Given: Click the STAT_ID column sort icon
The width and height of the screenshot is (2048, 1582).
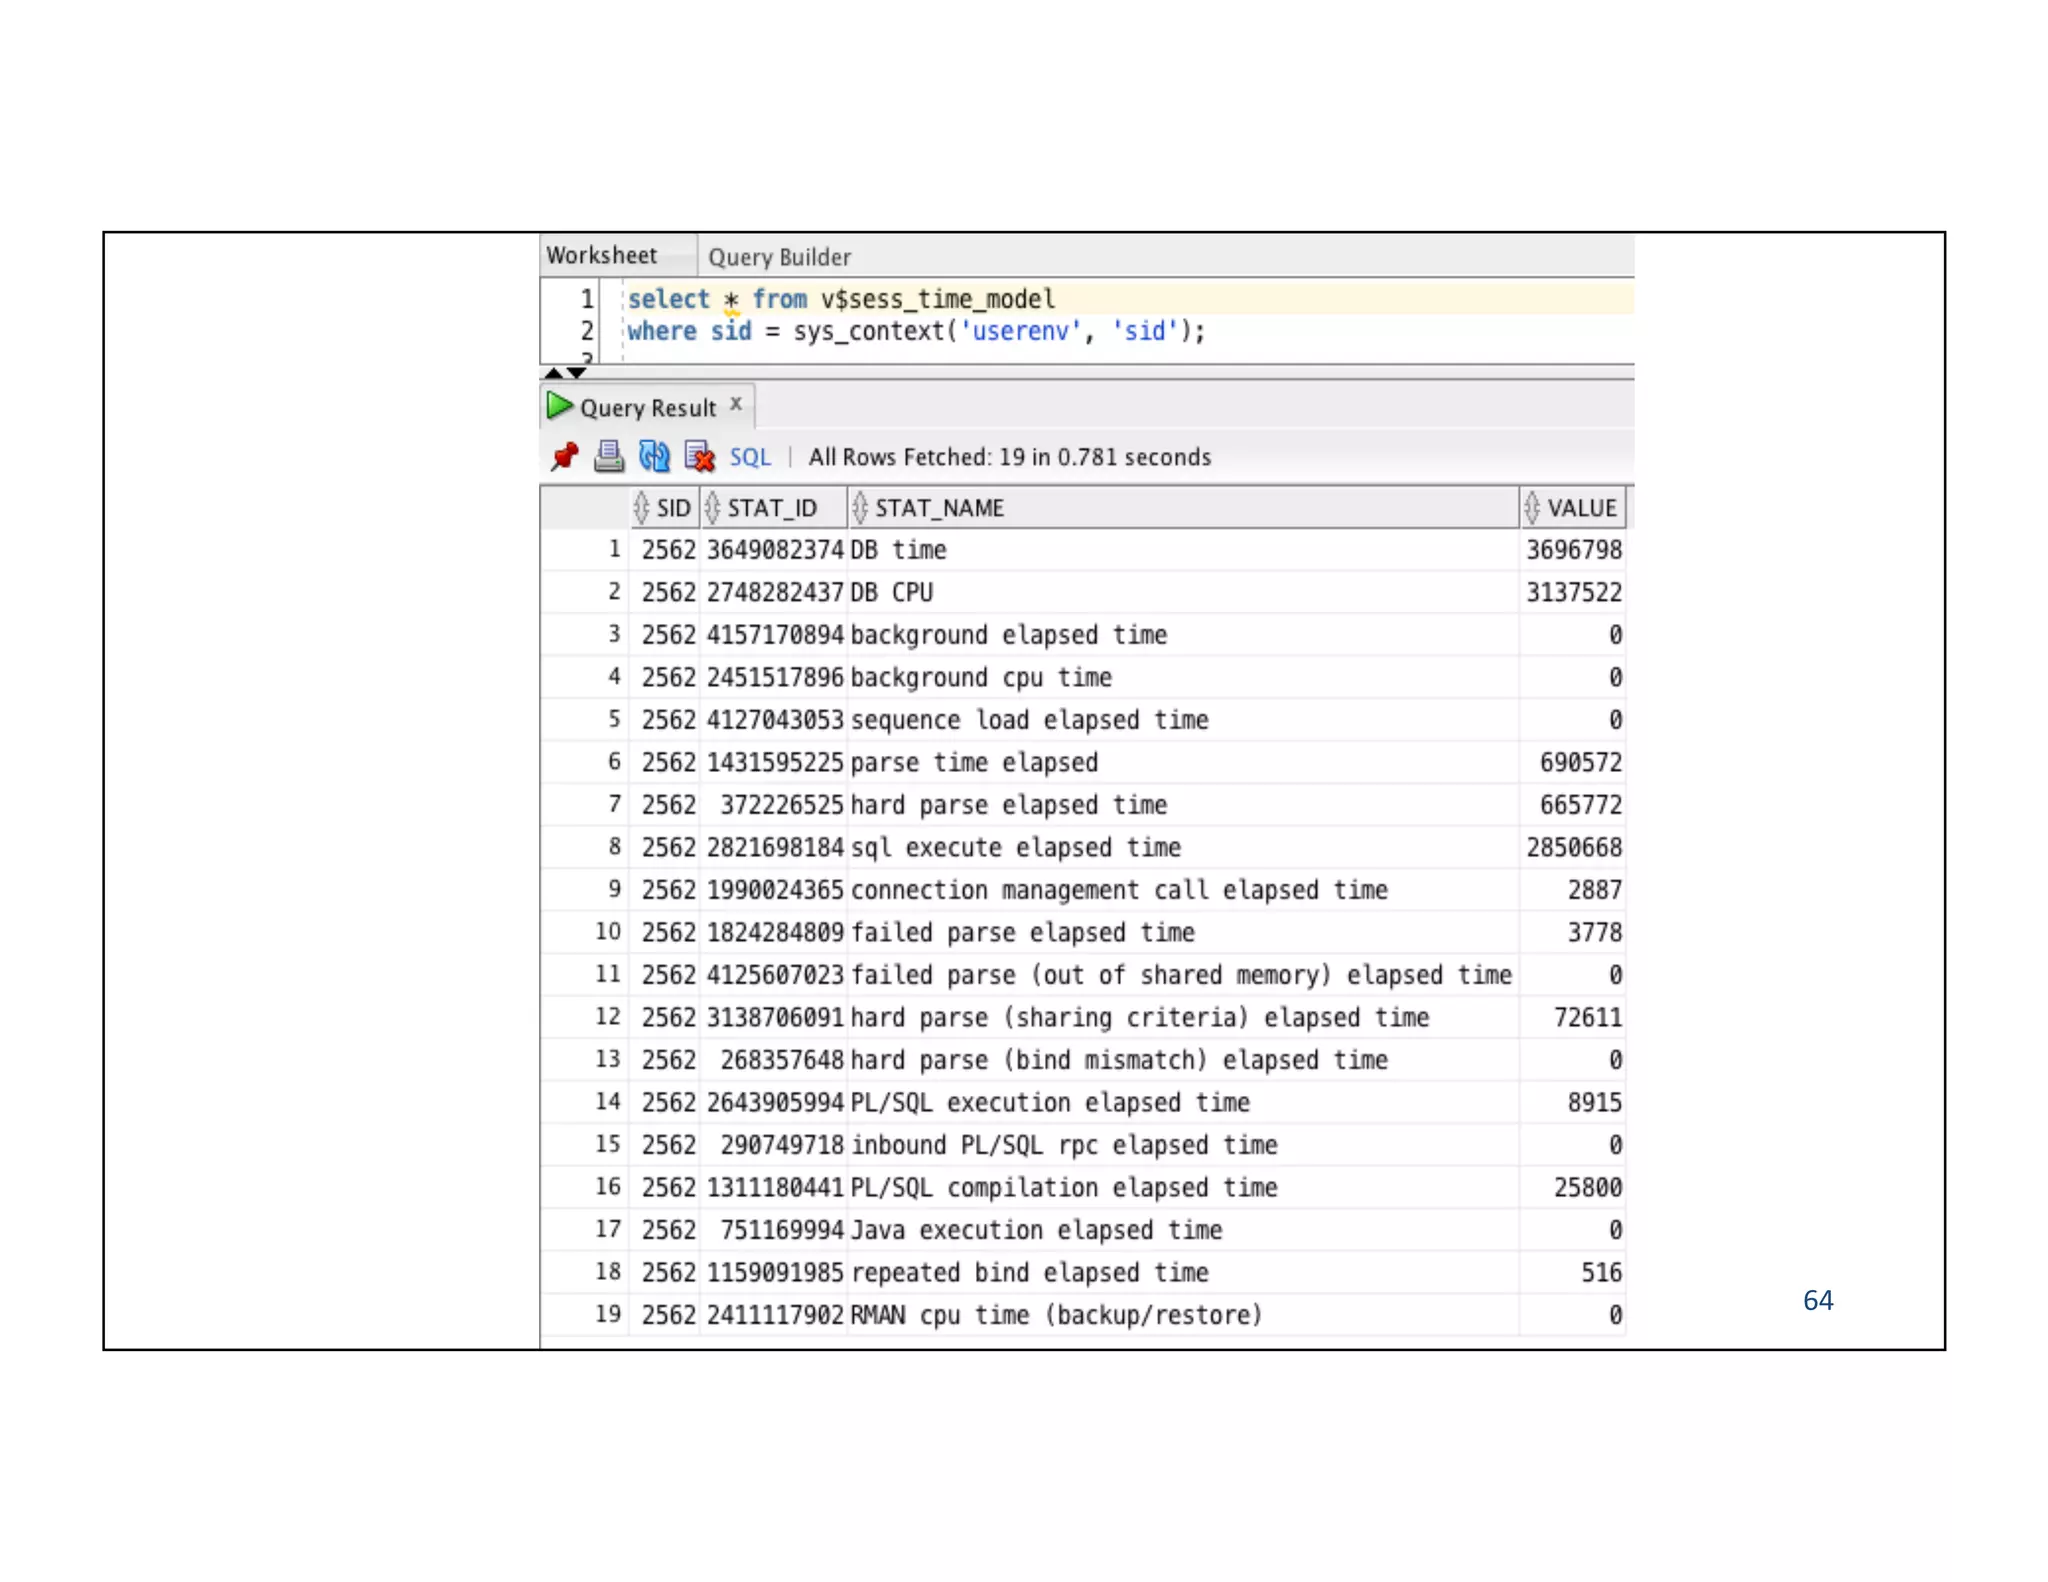Looking at the screenshot, I should click(x=712, y=508).
